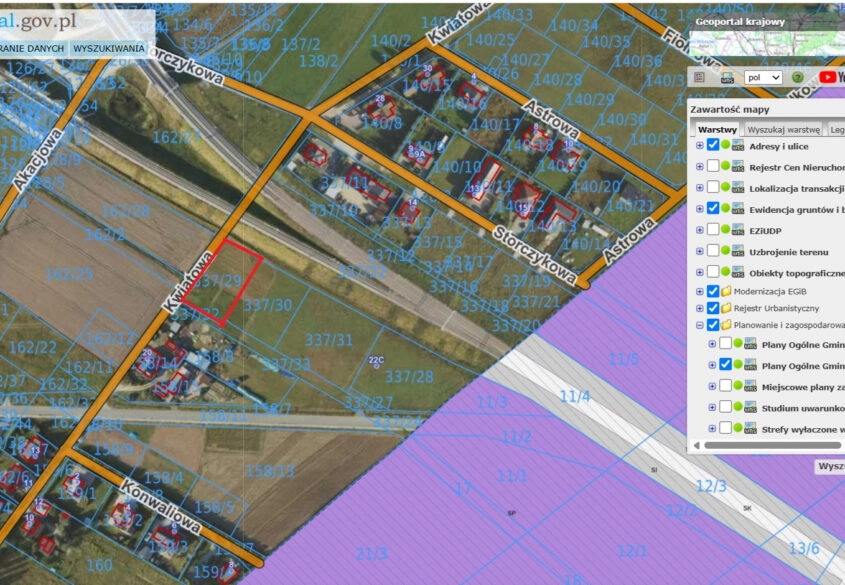Click the Rejestr Urbanistyczny group label
The image size is (845, 585).
pyautogui.click(x=776, y=308)
